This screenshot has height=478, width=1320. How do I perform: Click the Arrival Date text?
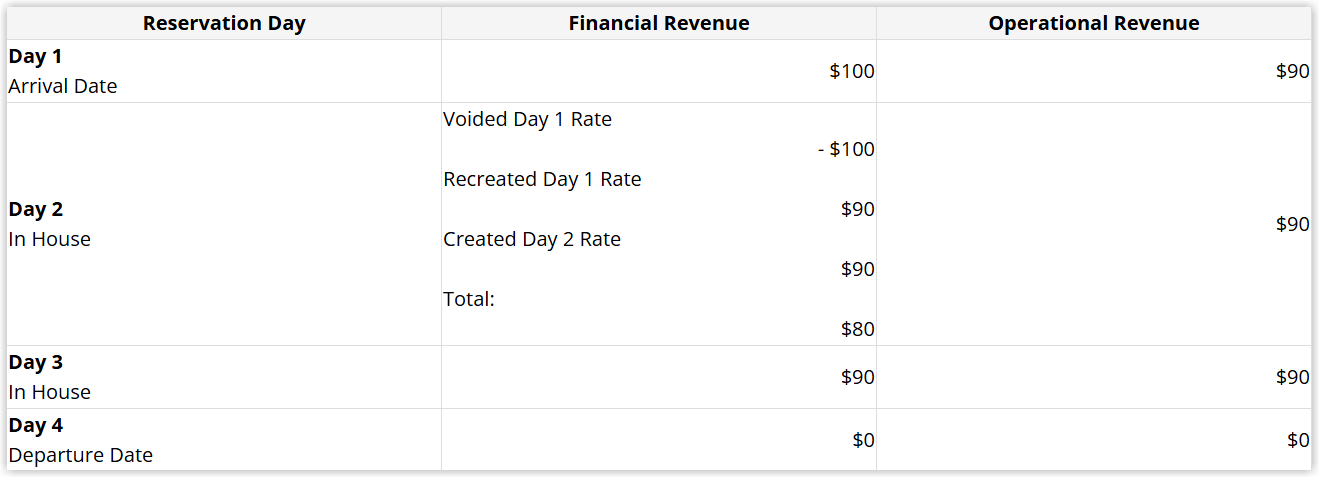pos(62,86)
